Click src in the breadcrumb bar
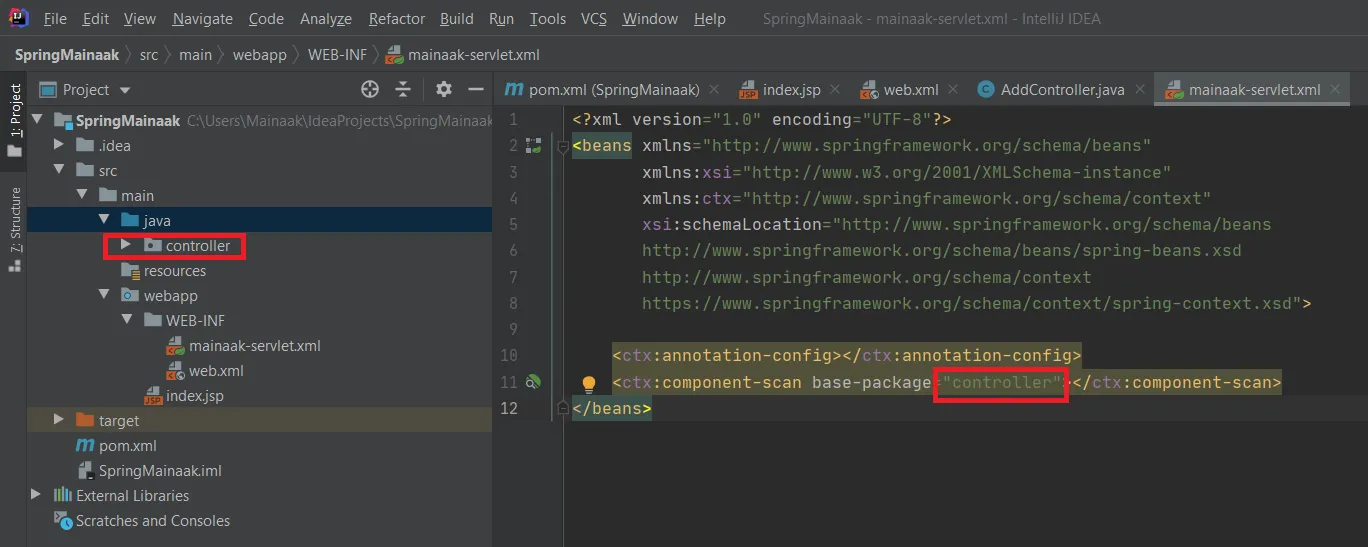 149,55
